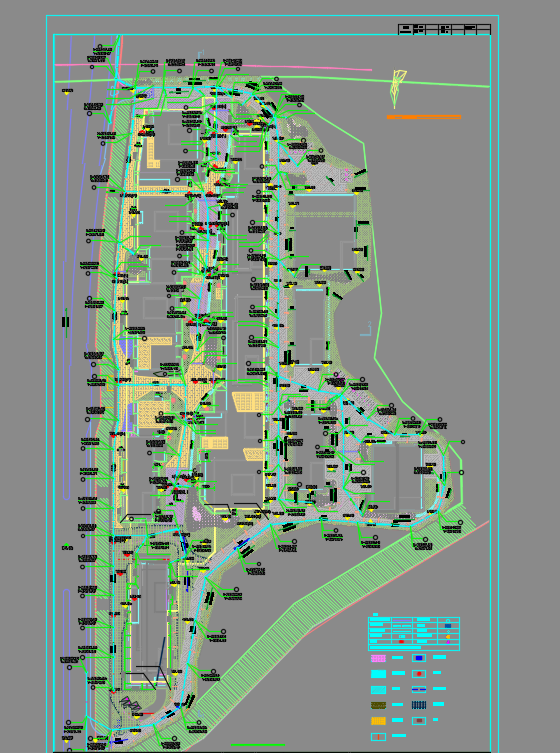Select the orange-yellow paving legend swatch
This screenshot has width=560, height=753.
(378, 721)
